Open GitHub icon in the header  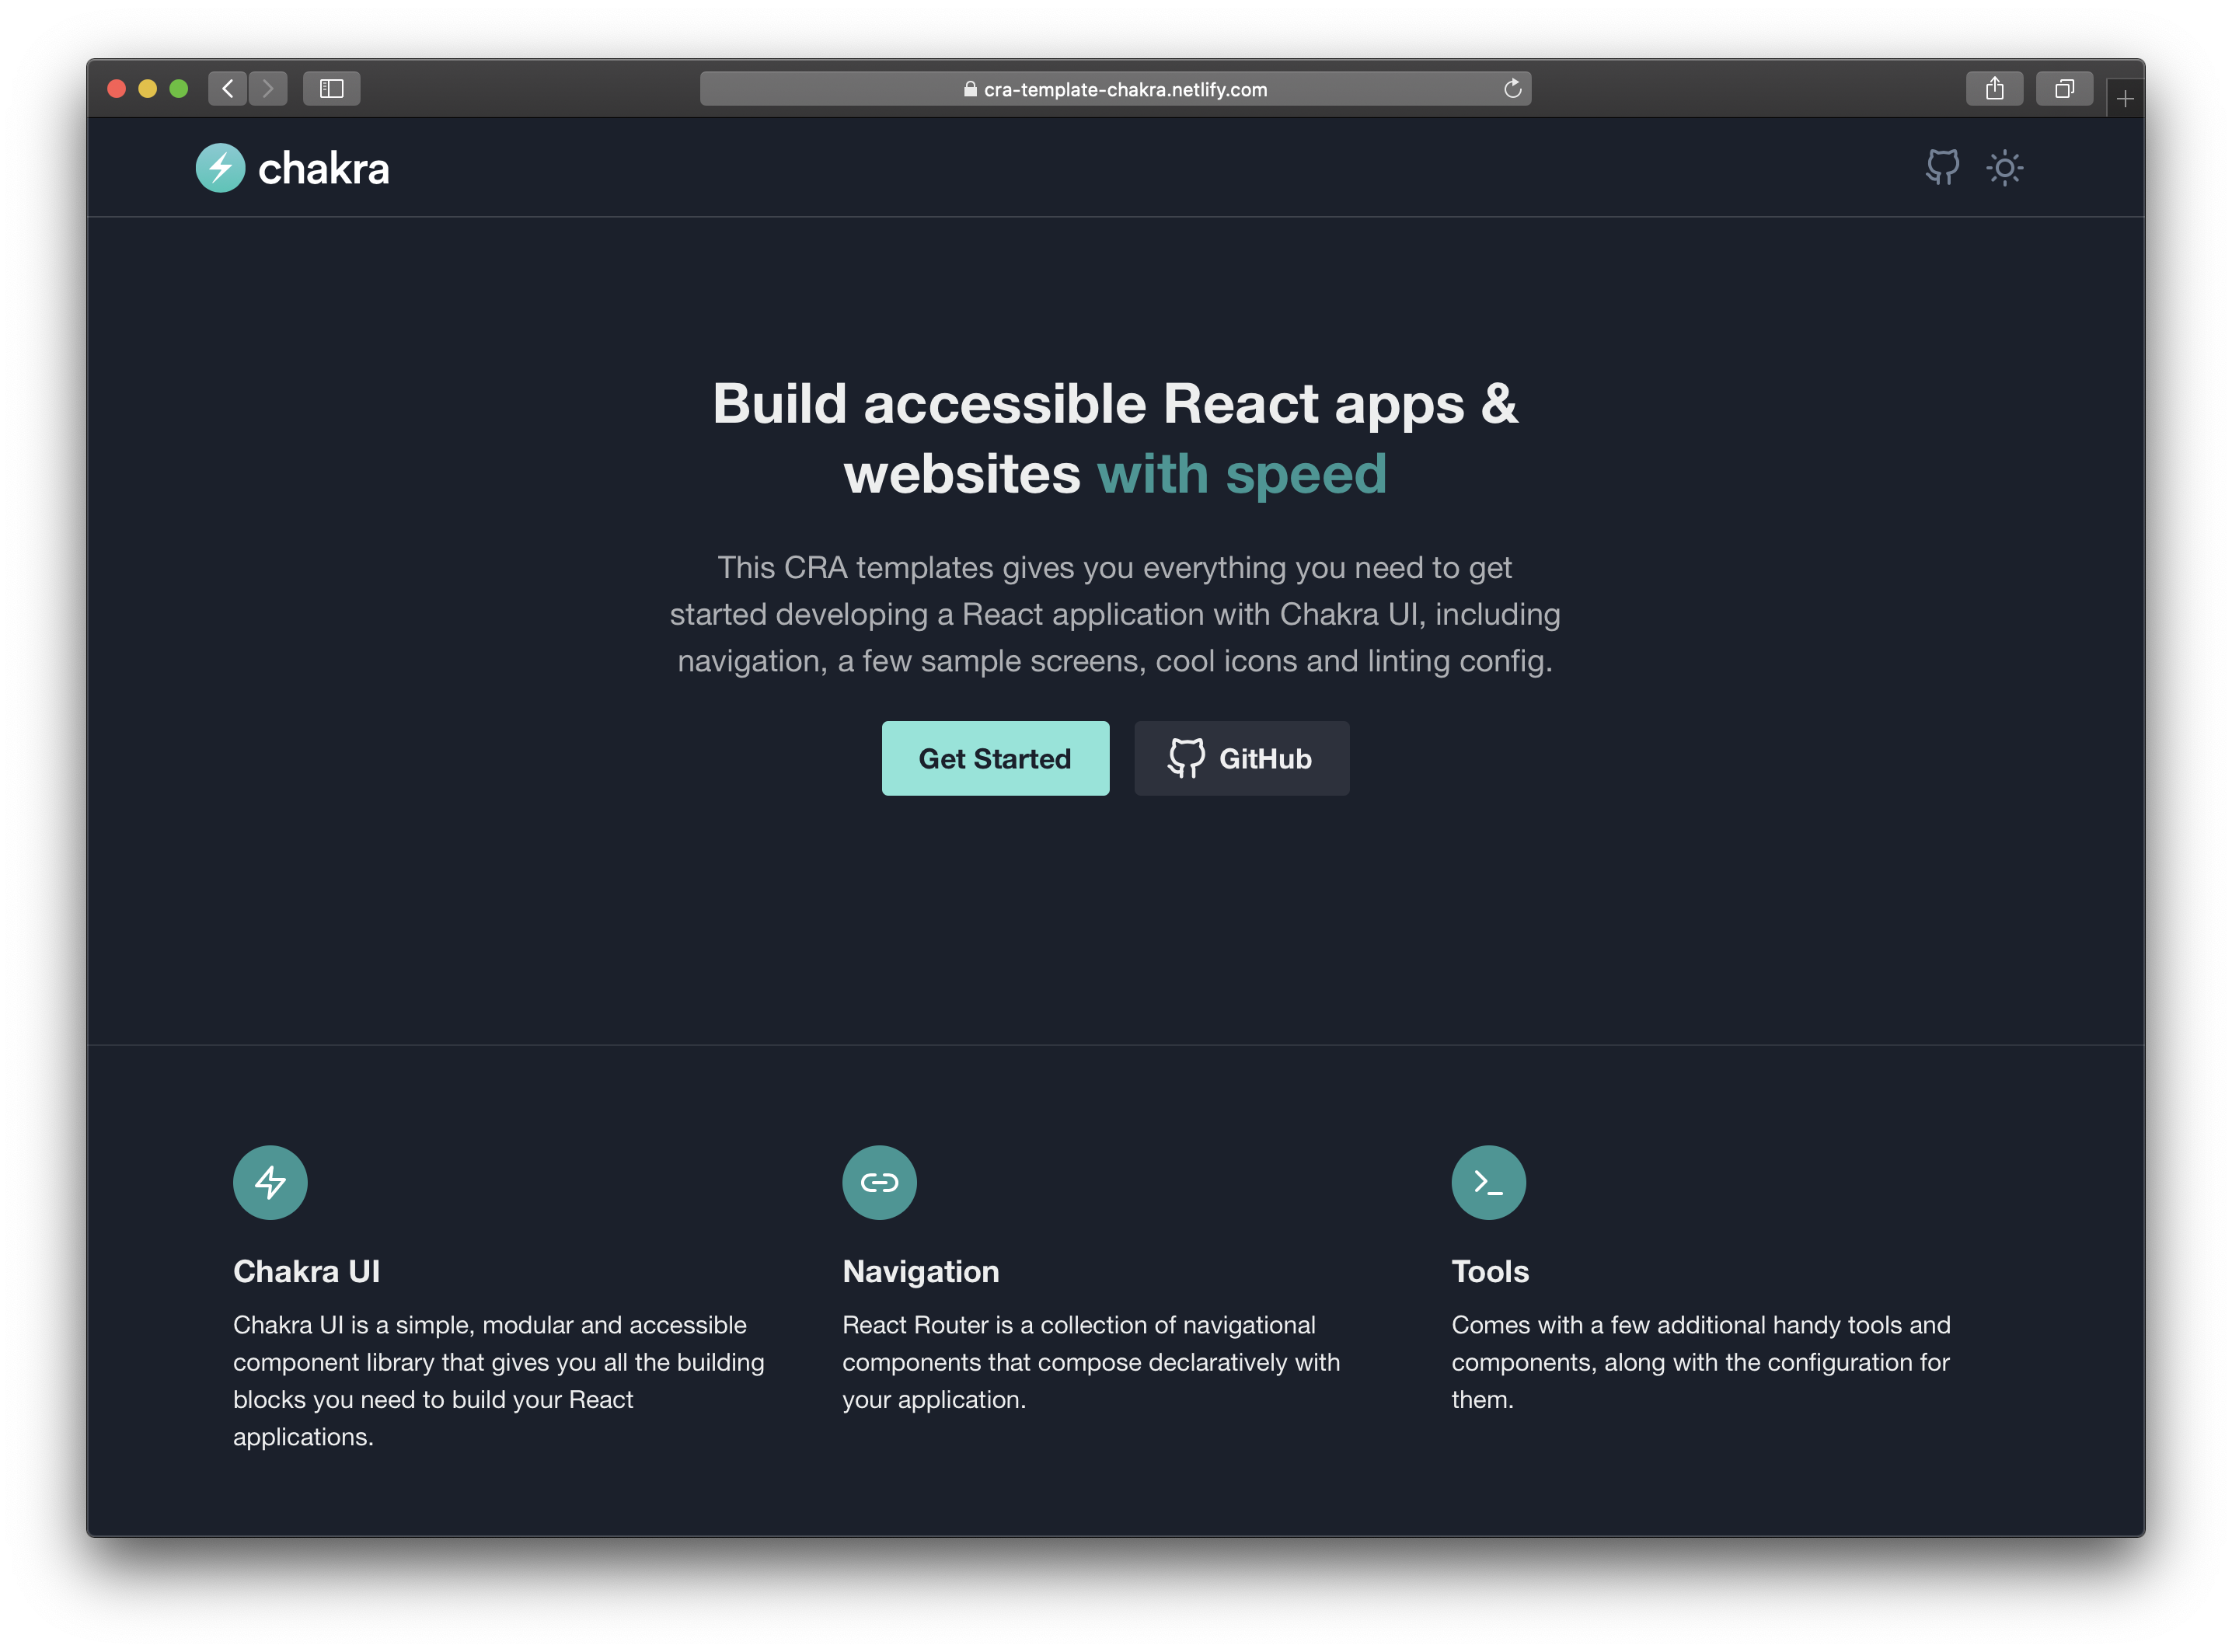coord(1942,167)
